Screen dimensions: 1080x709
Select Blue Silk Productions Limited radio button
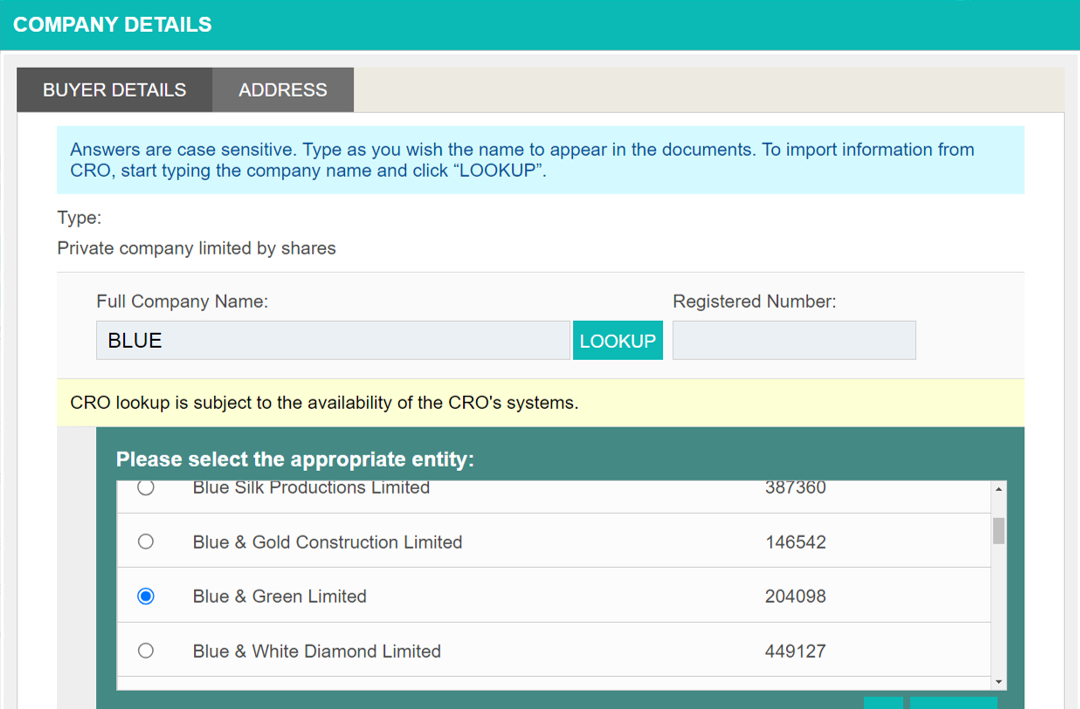145,487
